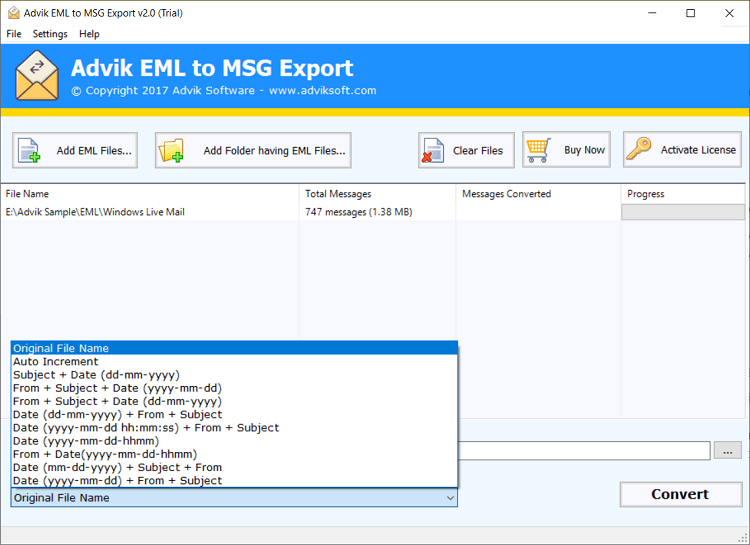This screenshot has width=750, height=545.
Task: Click the destination path input field
Action: (584, 451)
